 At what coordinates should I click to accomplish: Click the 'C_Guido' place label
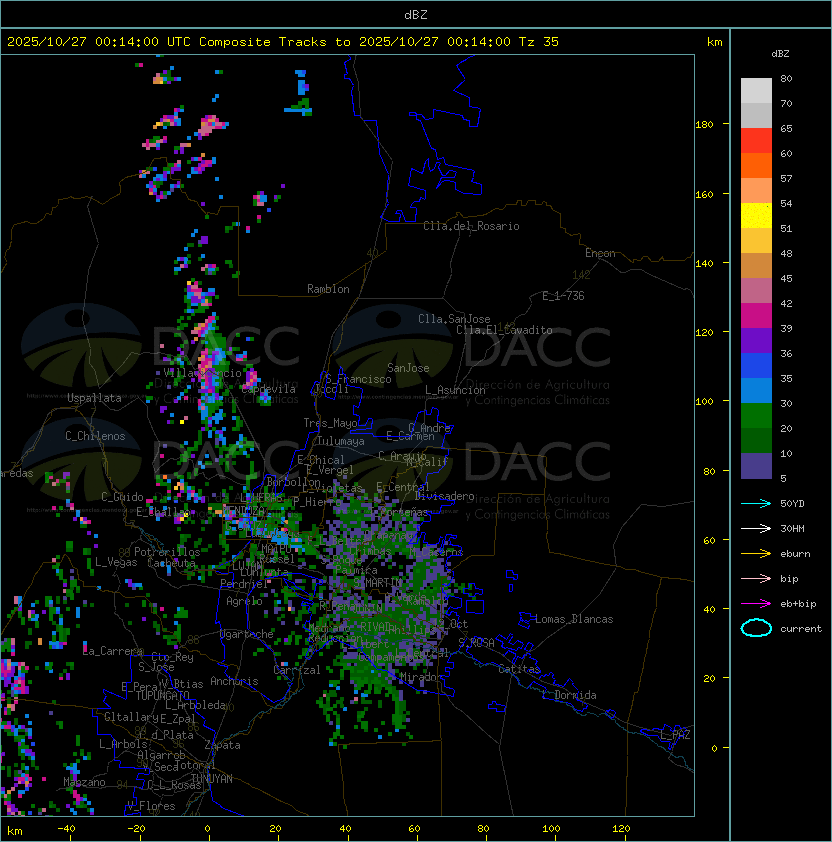pyautogui.click(x=122, y=497)
